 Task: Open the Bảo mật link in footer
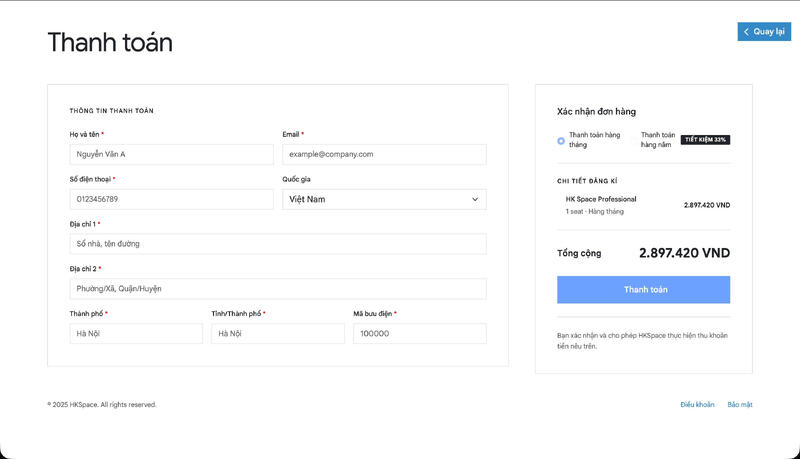coord(740,405)
